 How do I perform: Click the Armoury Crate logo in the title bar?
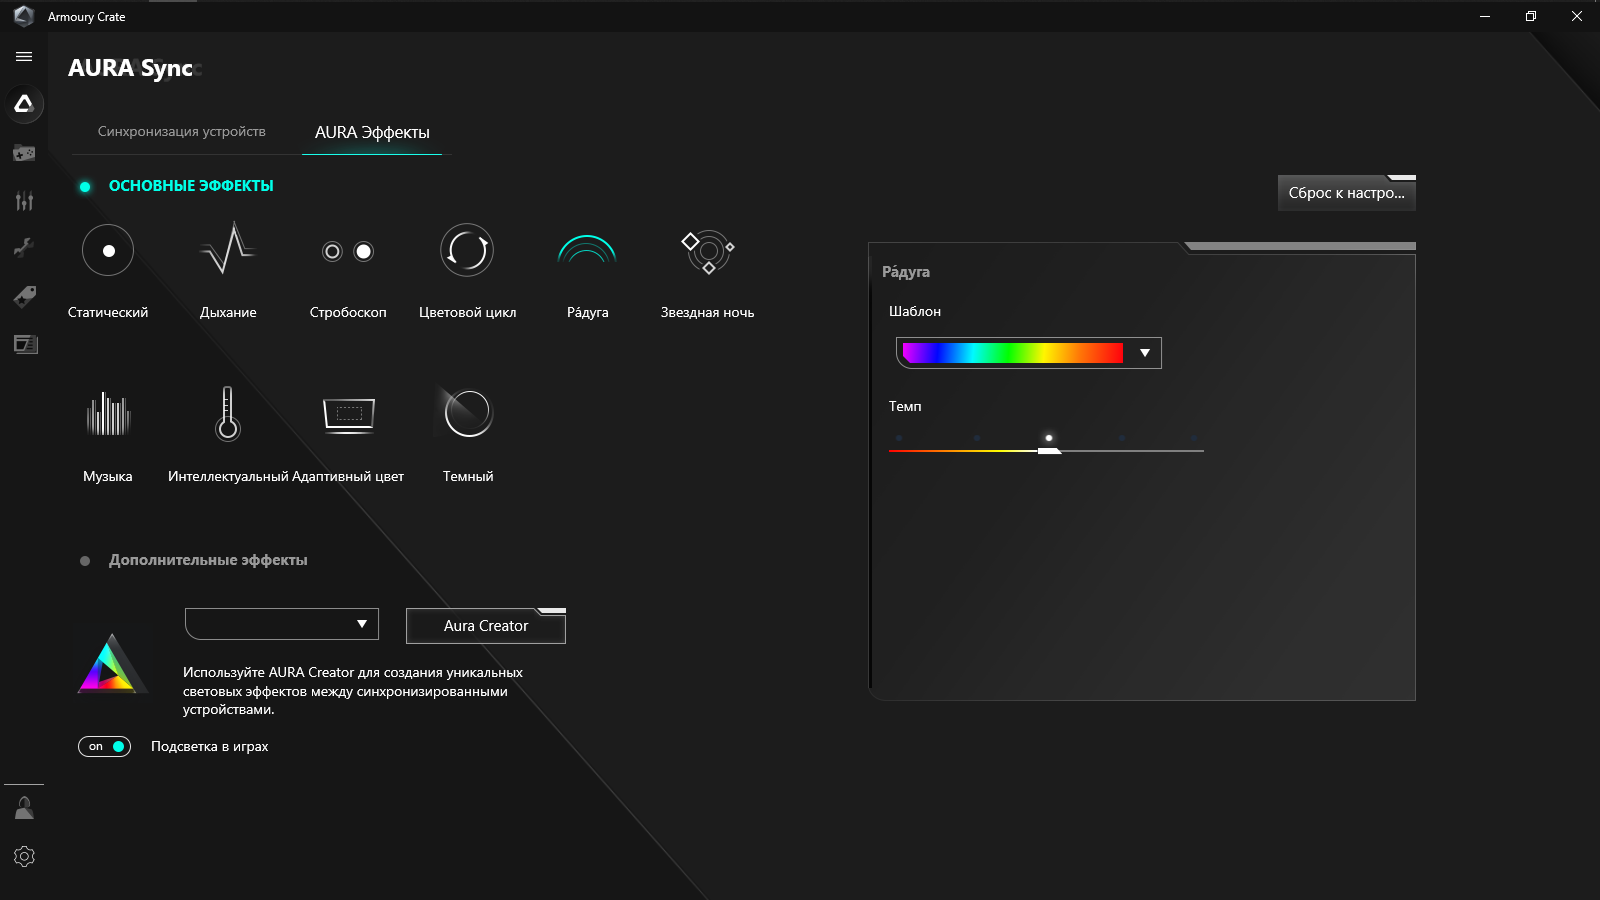tap(24, 16)
